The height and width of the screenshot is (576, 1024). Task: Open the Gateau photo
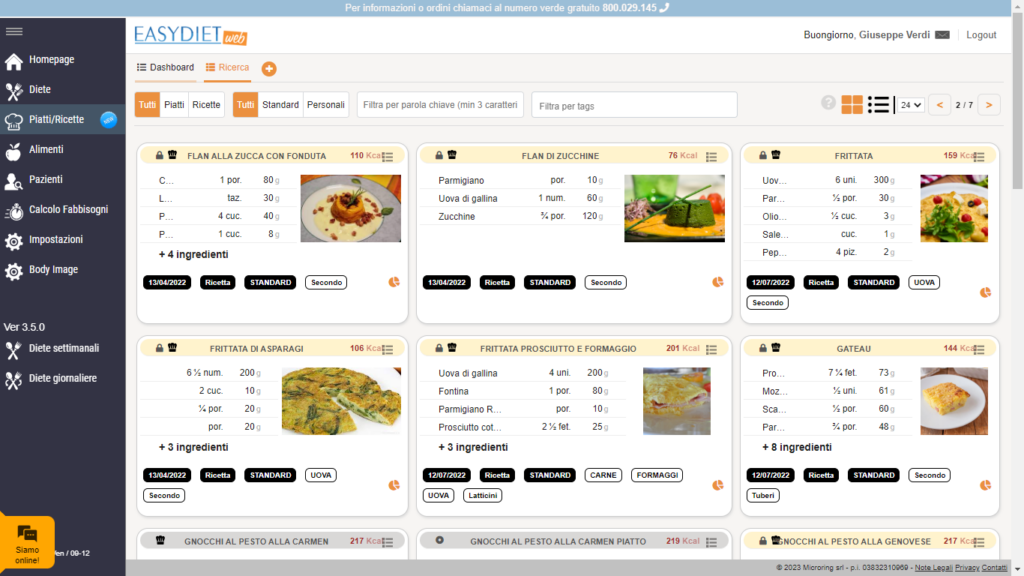954,401
